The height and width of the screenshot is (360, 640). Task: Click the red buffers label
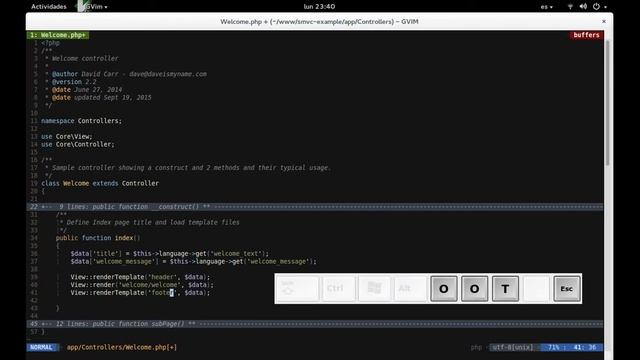point(586,35)
